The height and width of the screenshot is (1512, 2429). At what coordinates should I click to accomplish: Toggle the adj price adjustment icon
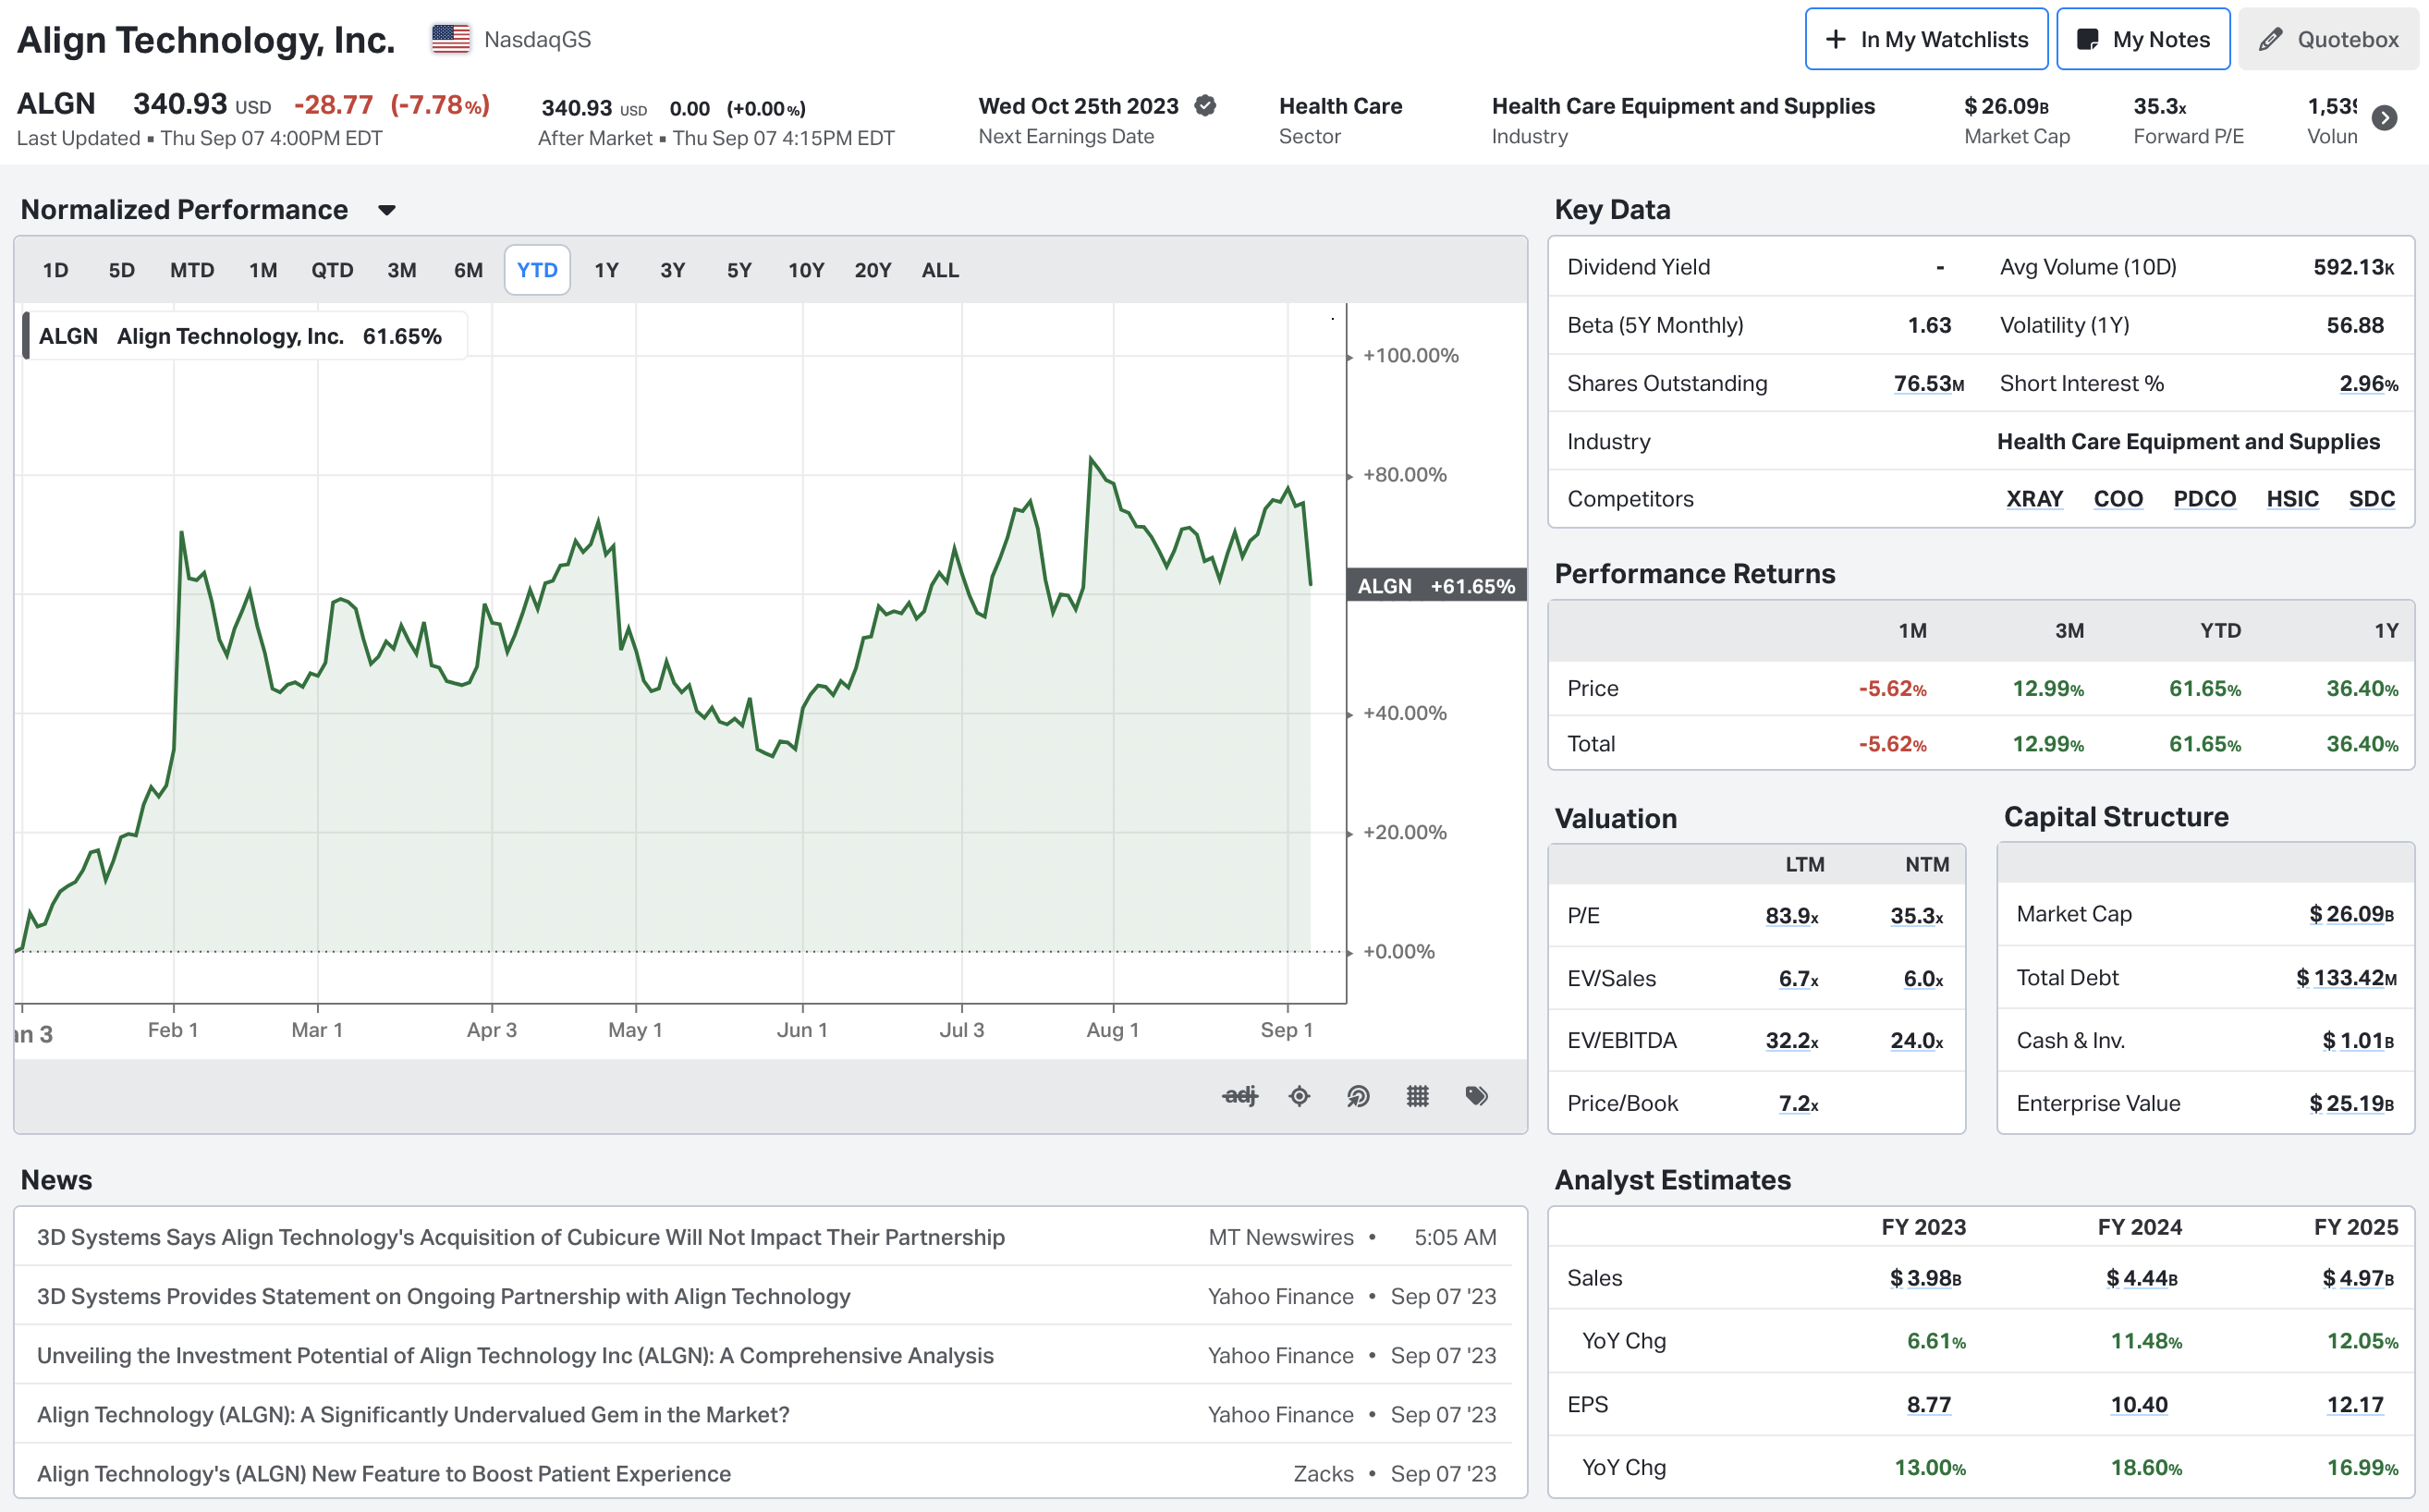point(1240,1096)
